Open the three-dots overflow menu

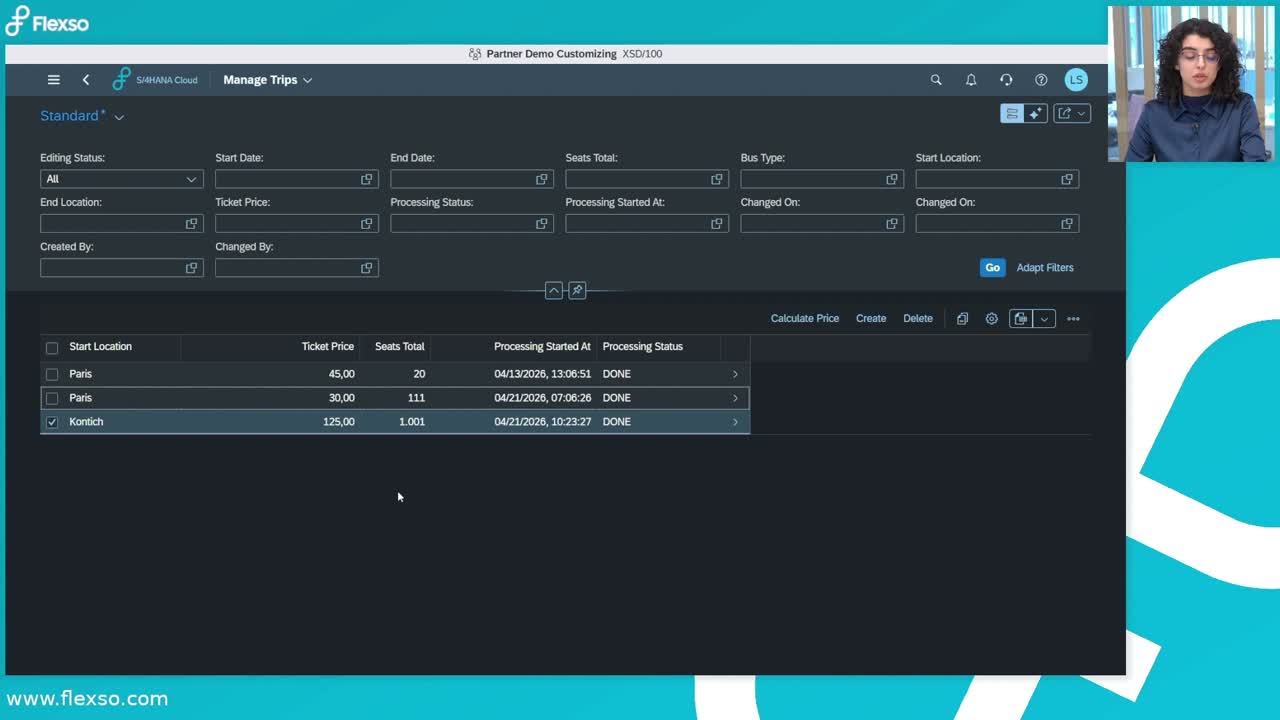coord(1073,319)
